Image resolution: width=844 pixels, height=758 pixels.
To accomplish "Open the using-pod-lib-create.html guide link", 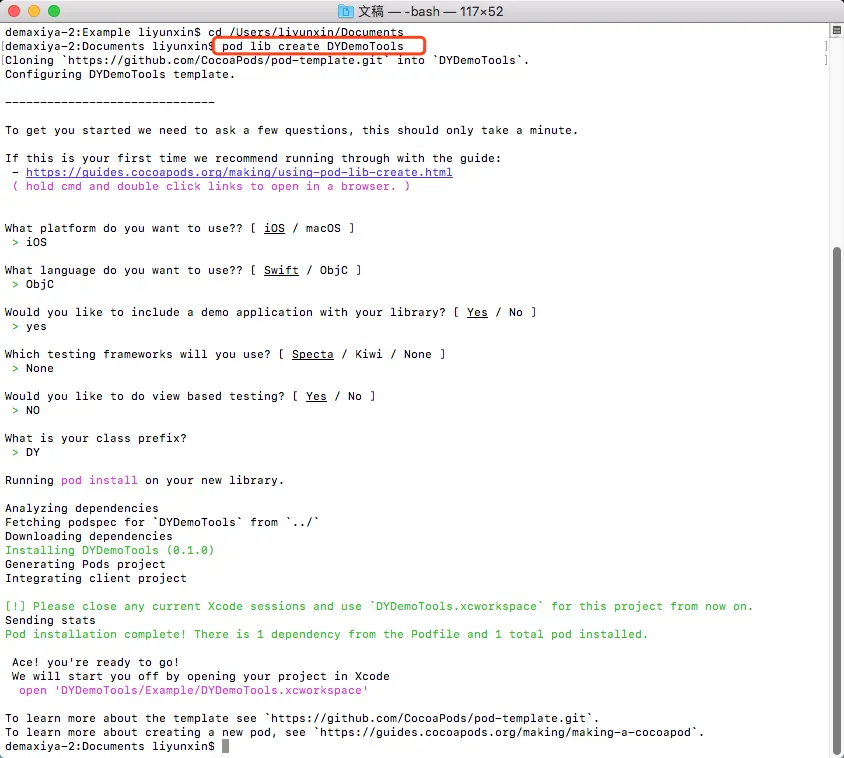I will 239,172.
